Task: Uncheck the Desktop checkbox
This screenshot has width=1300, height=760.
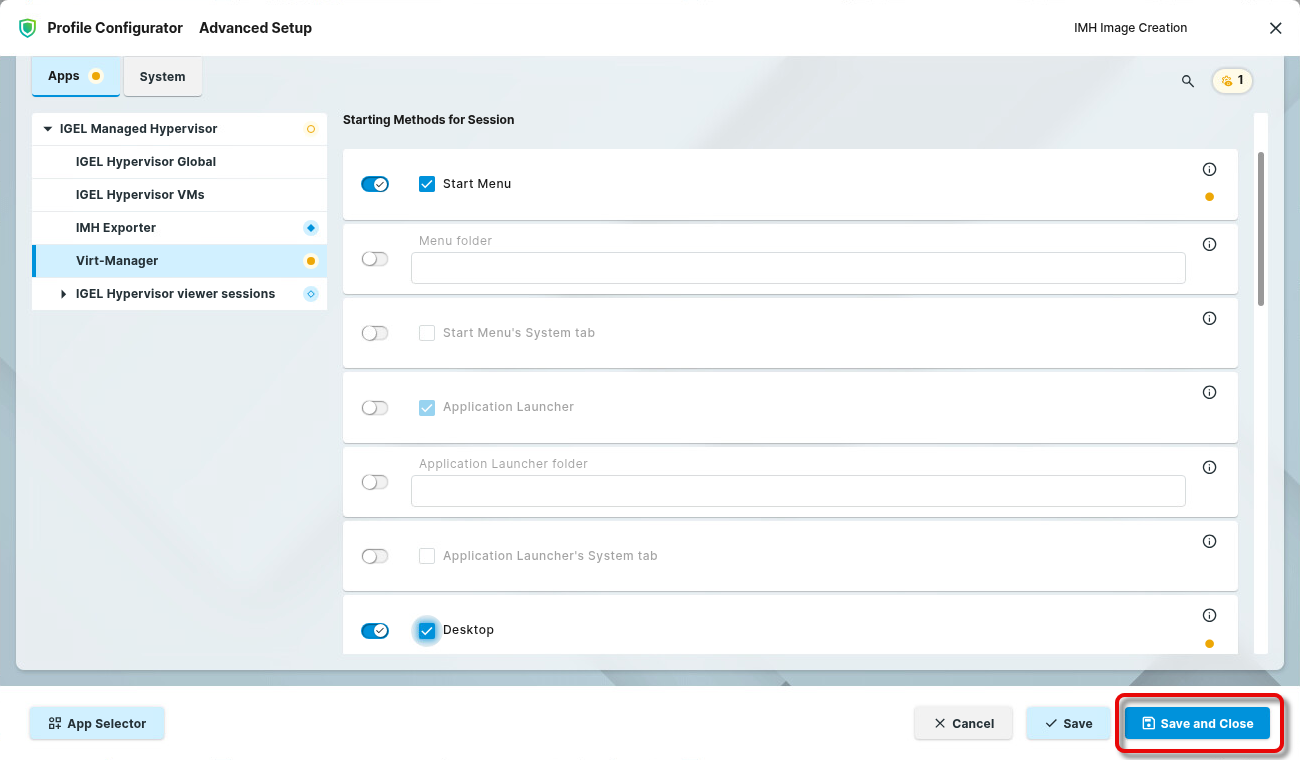Action: point(427,630)
